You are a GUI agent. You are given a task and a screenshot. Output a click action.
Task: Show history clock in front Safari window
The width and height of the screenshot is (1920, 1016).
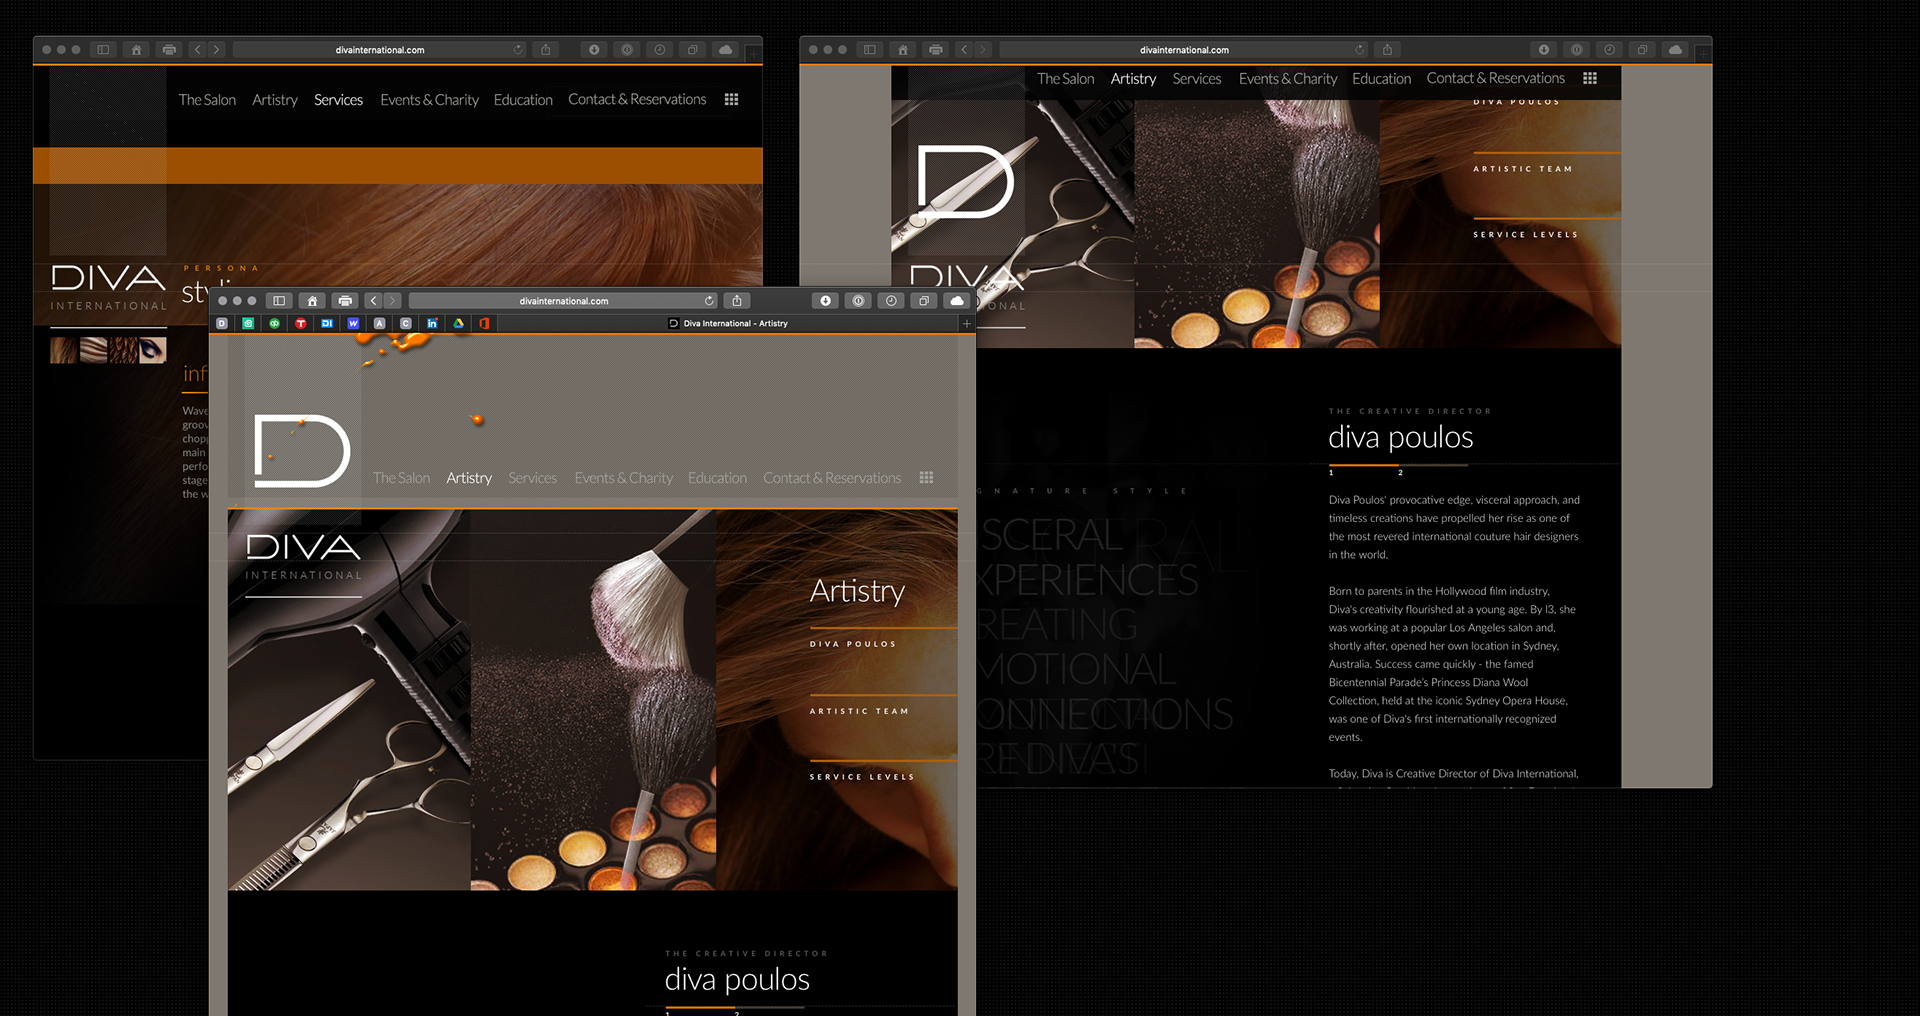point(891,301)
